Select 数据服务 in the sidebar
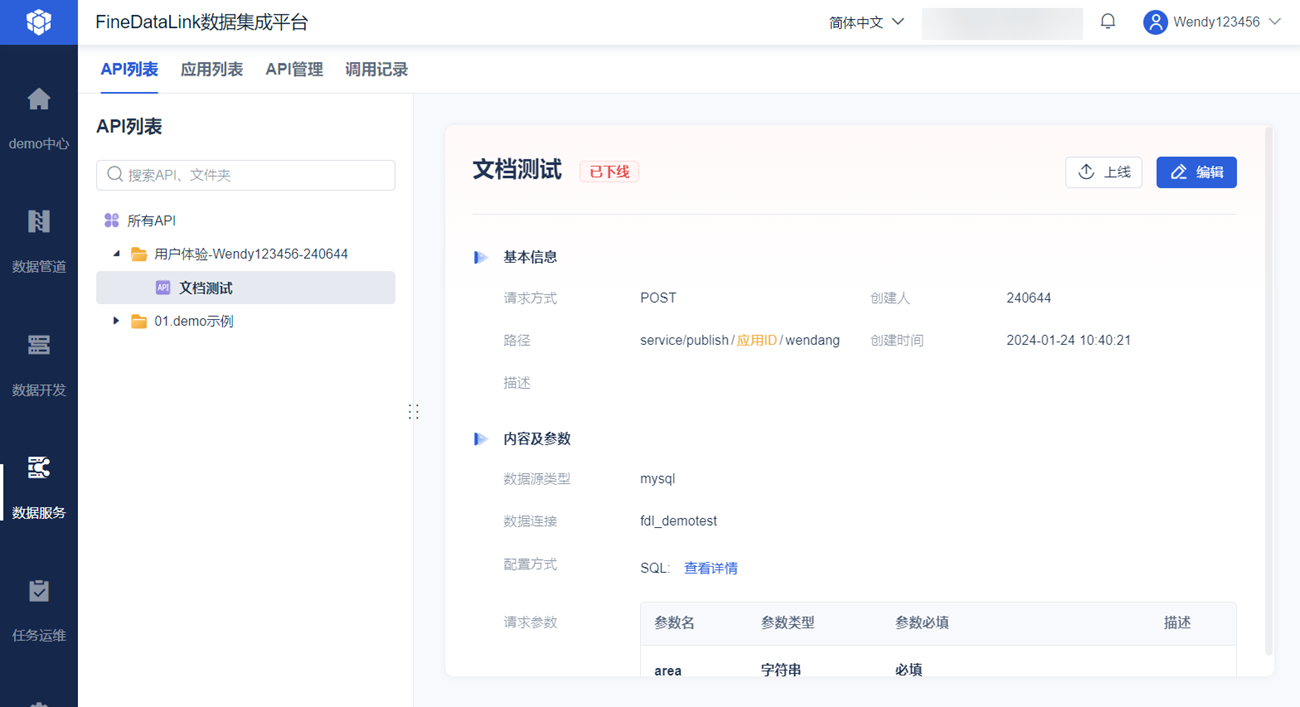Screen dimensions: 1300x707 pos(39,489)
